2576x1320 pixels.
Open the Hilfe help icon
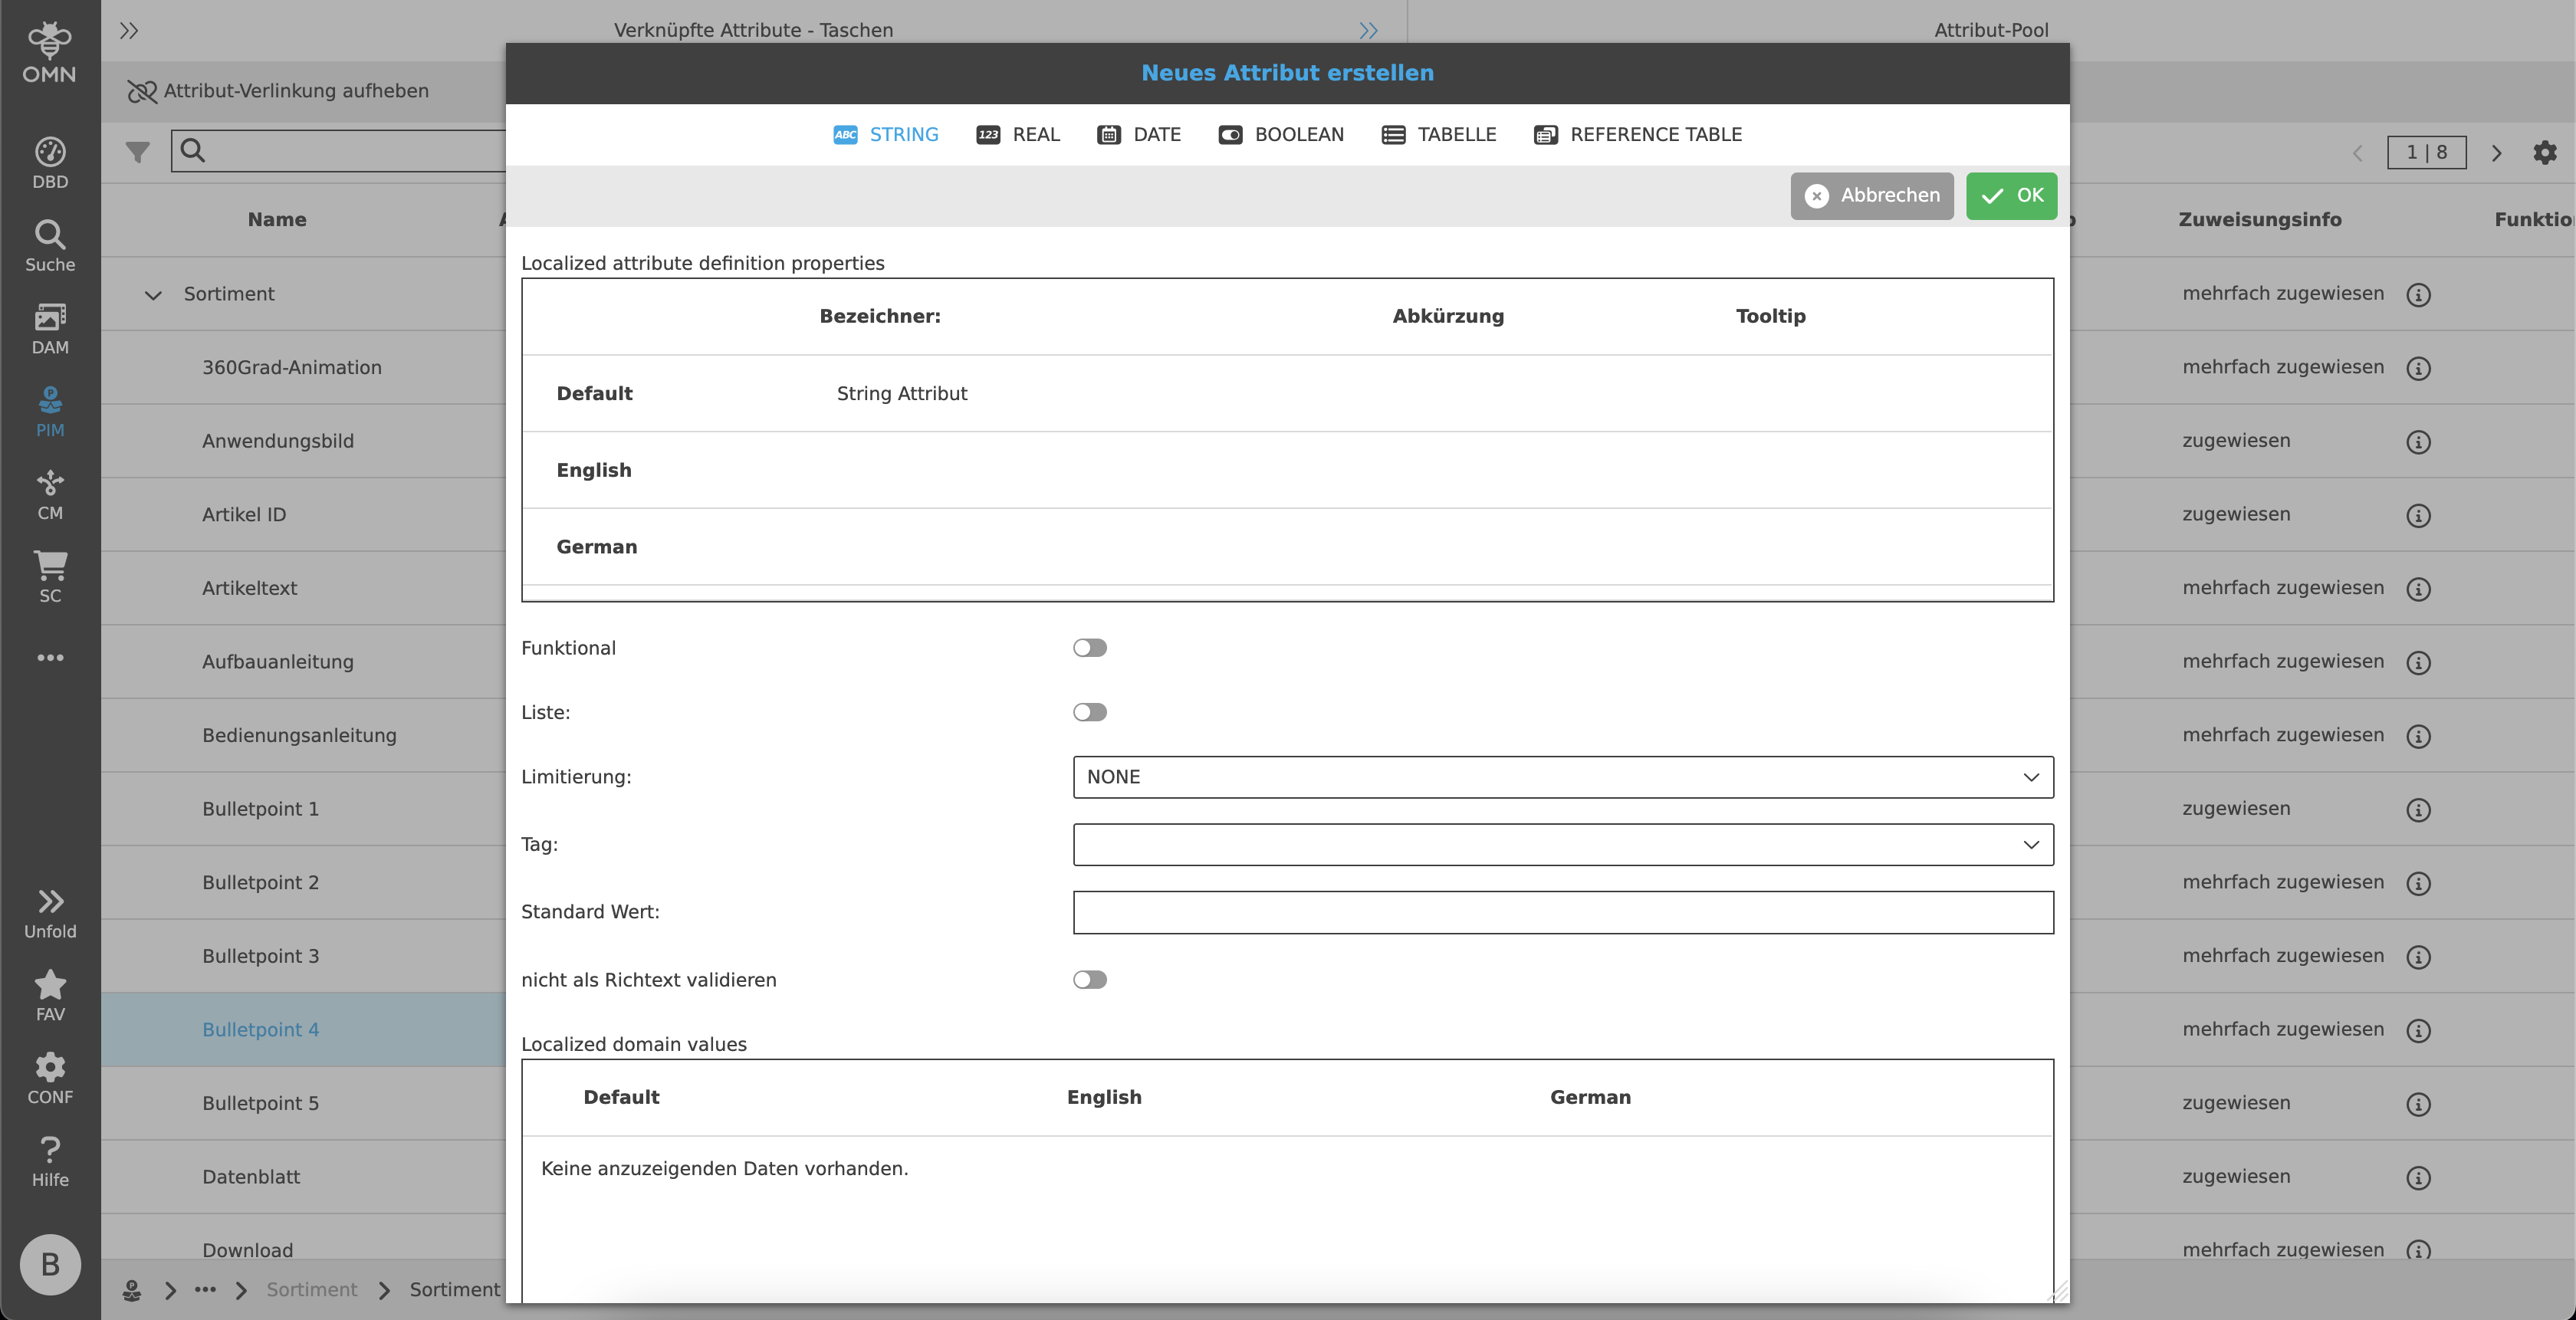tap(50, 1161)
